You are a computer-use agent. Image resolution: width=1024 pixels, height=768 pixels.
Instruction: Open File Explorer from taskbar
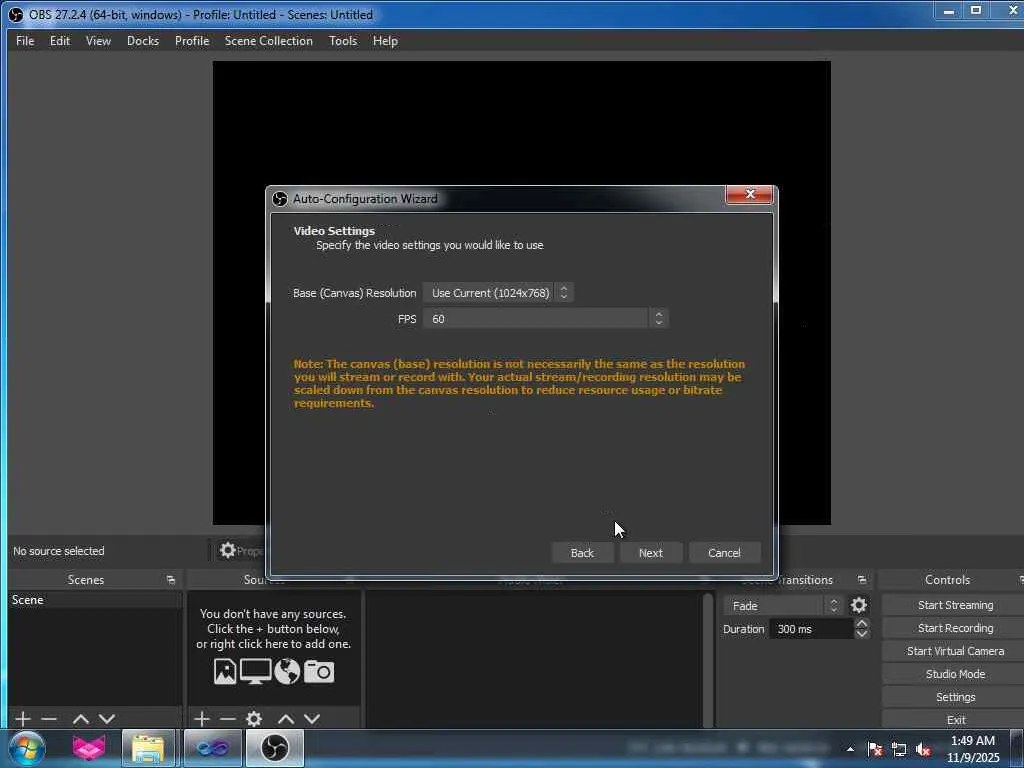coord(148,748)
